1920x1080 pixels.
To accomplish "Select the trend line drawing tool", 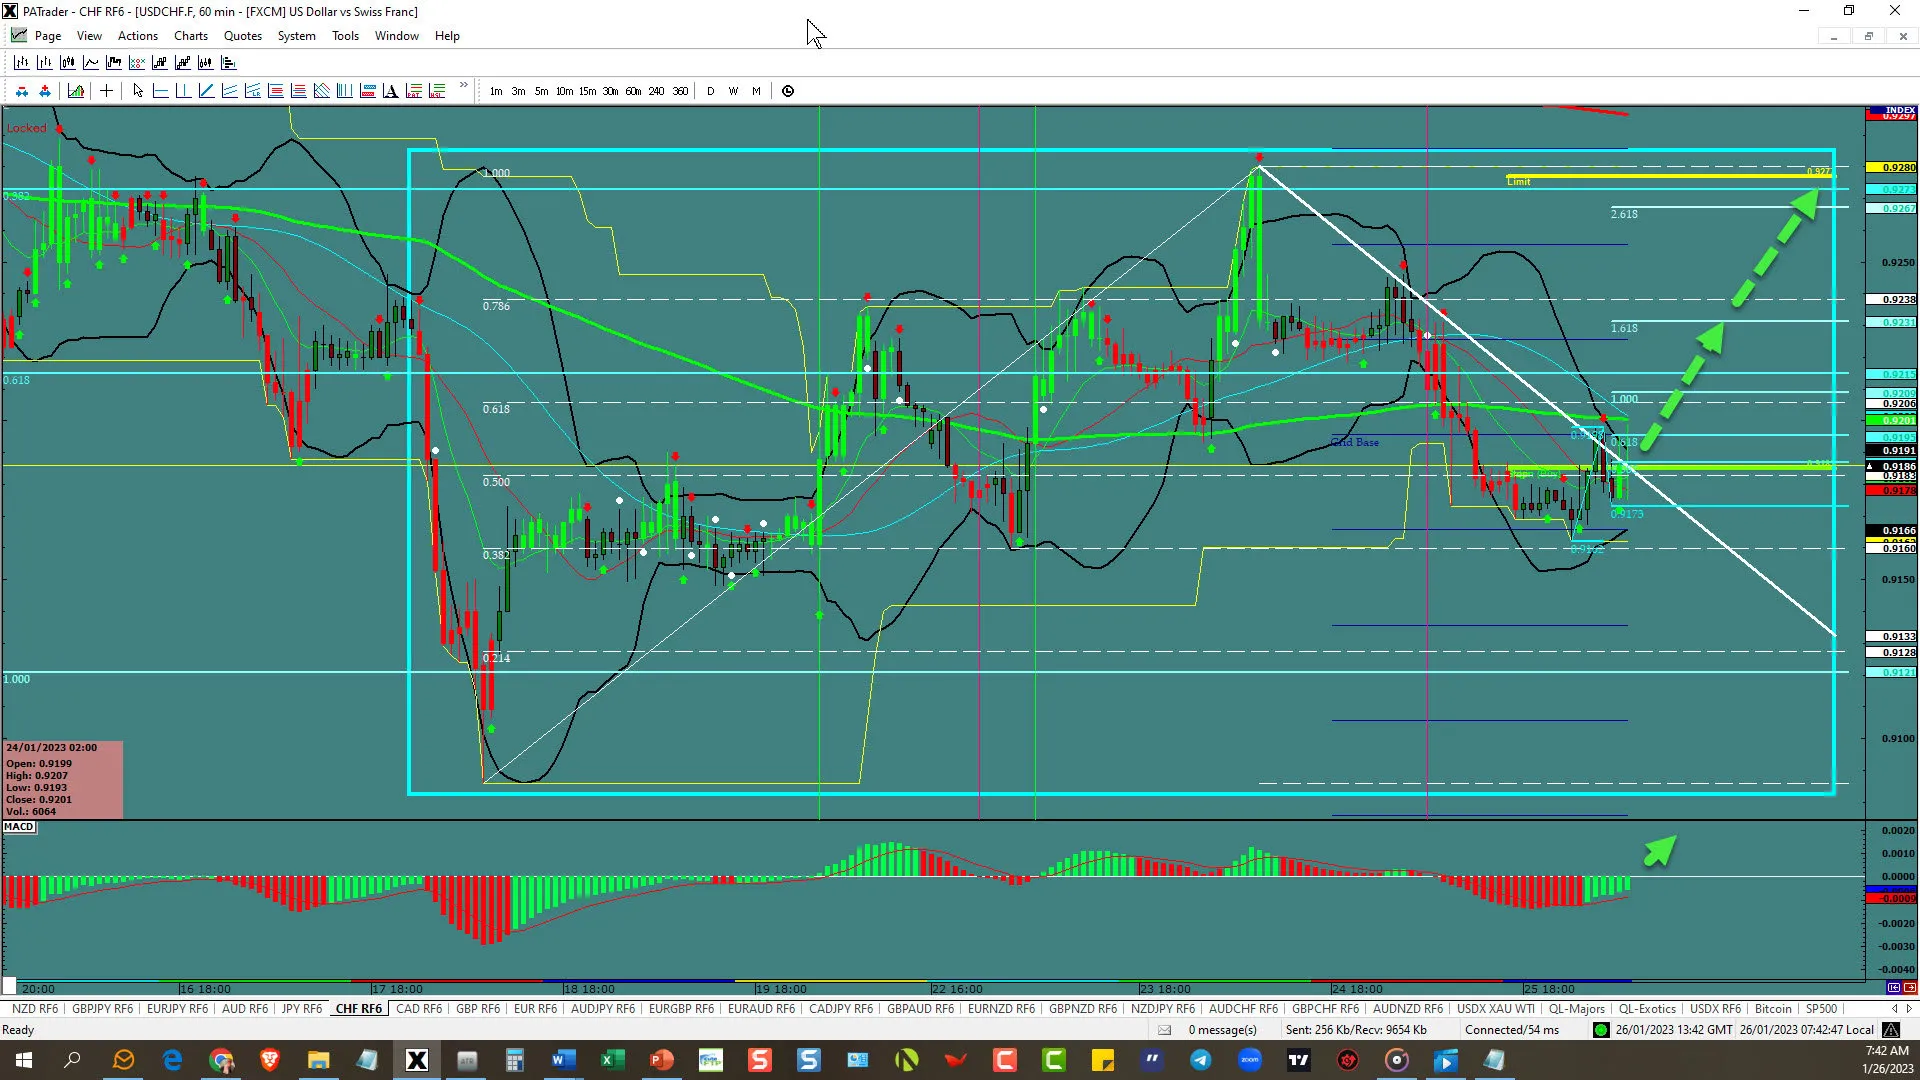I will [206, 91].
